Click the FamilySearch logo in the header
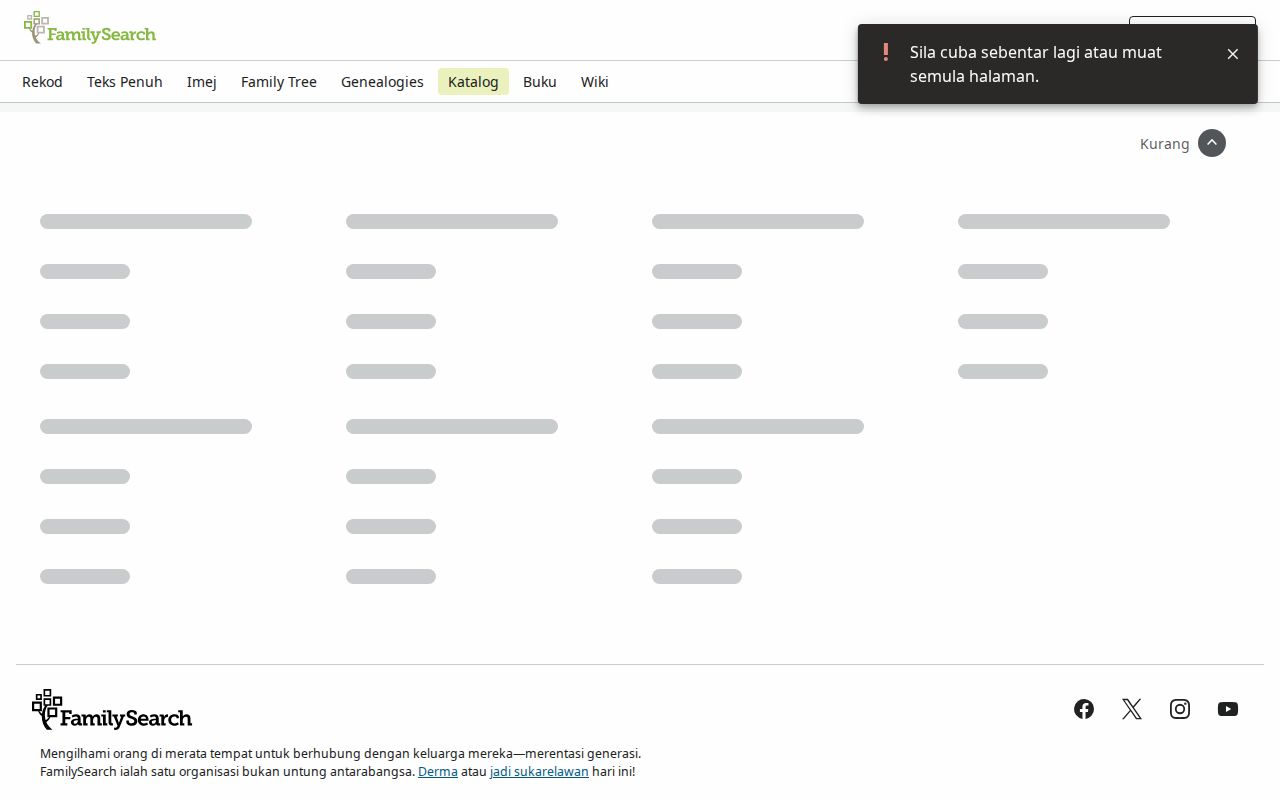The height and width of the screenshot is (800, 1280). [x=90, y=29]
